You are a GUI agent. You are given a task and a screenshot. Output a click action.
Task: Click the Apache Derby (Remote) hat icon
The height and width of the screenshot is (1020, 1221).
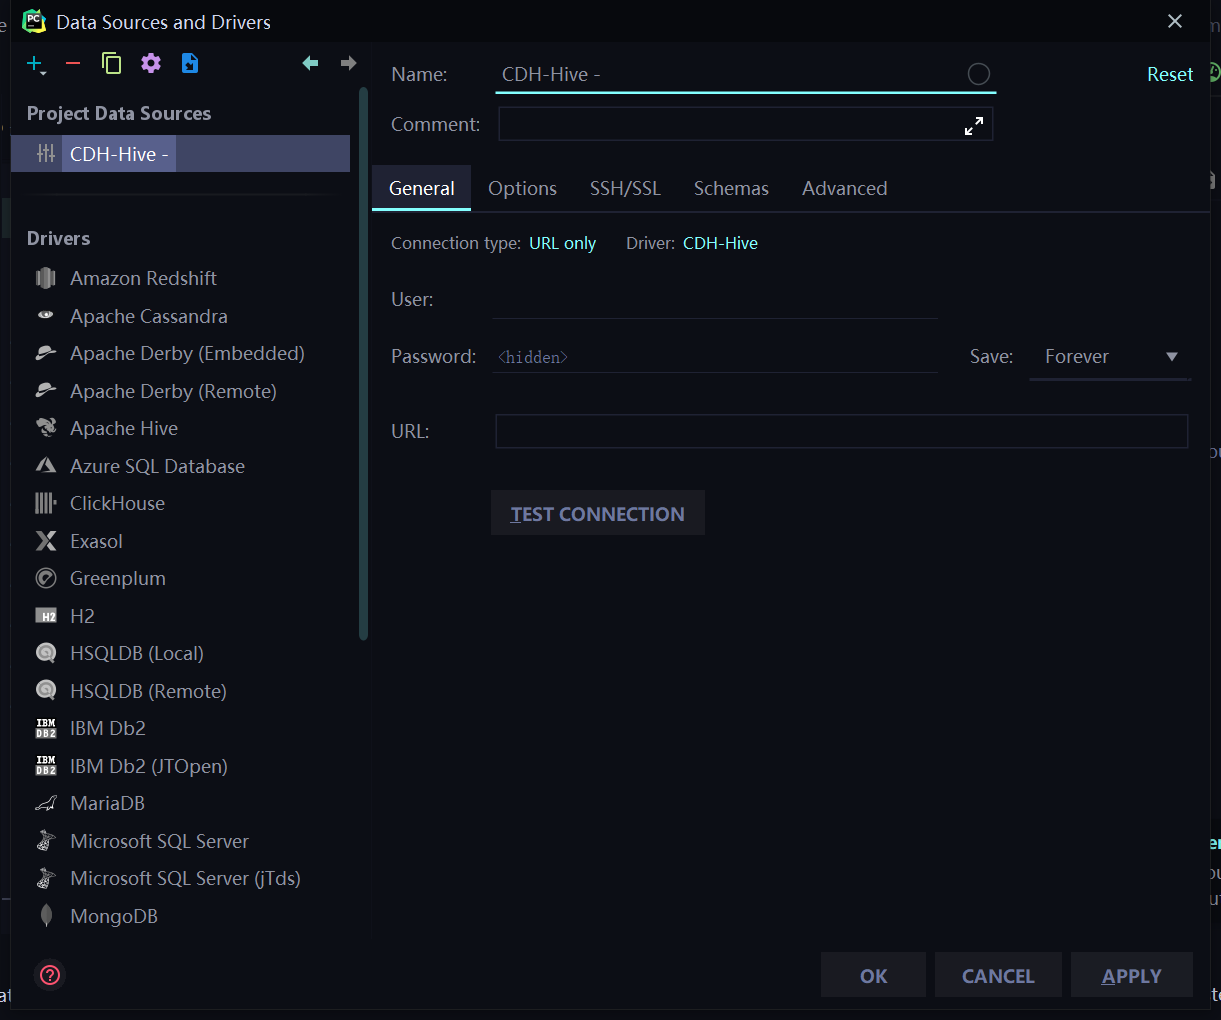46,391
